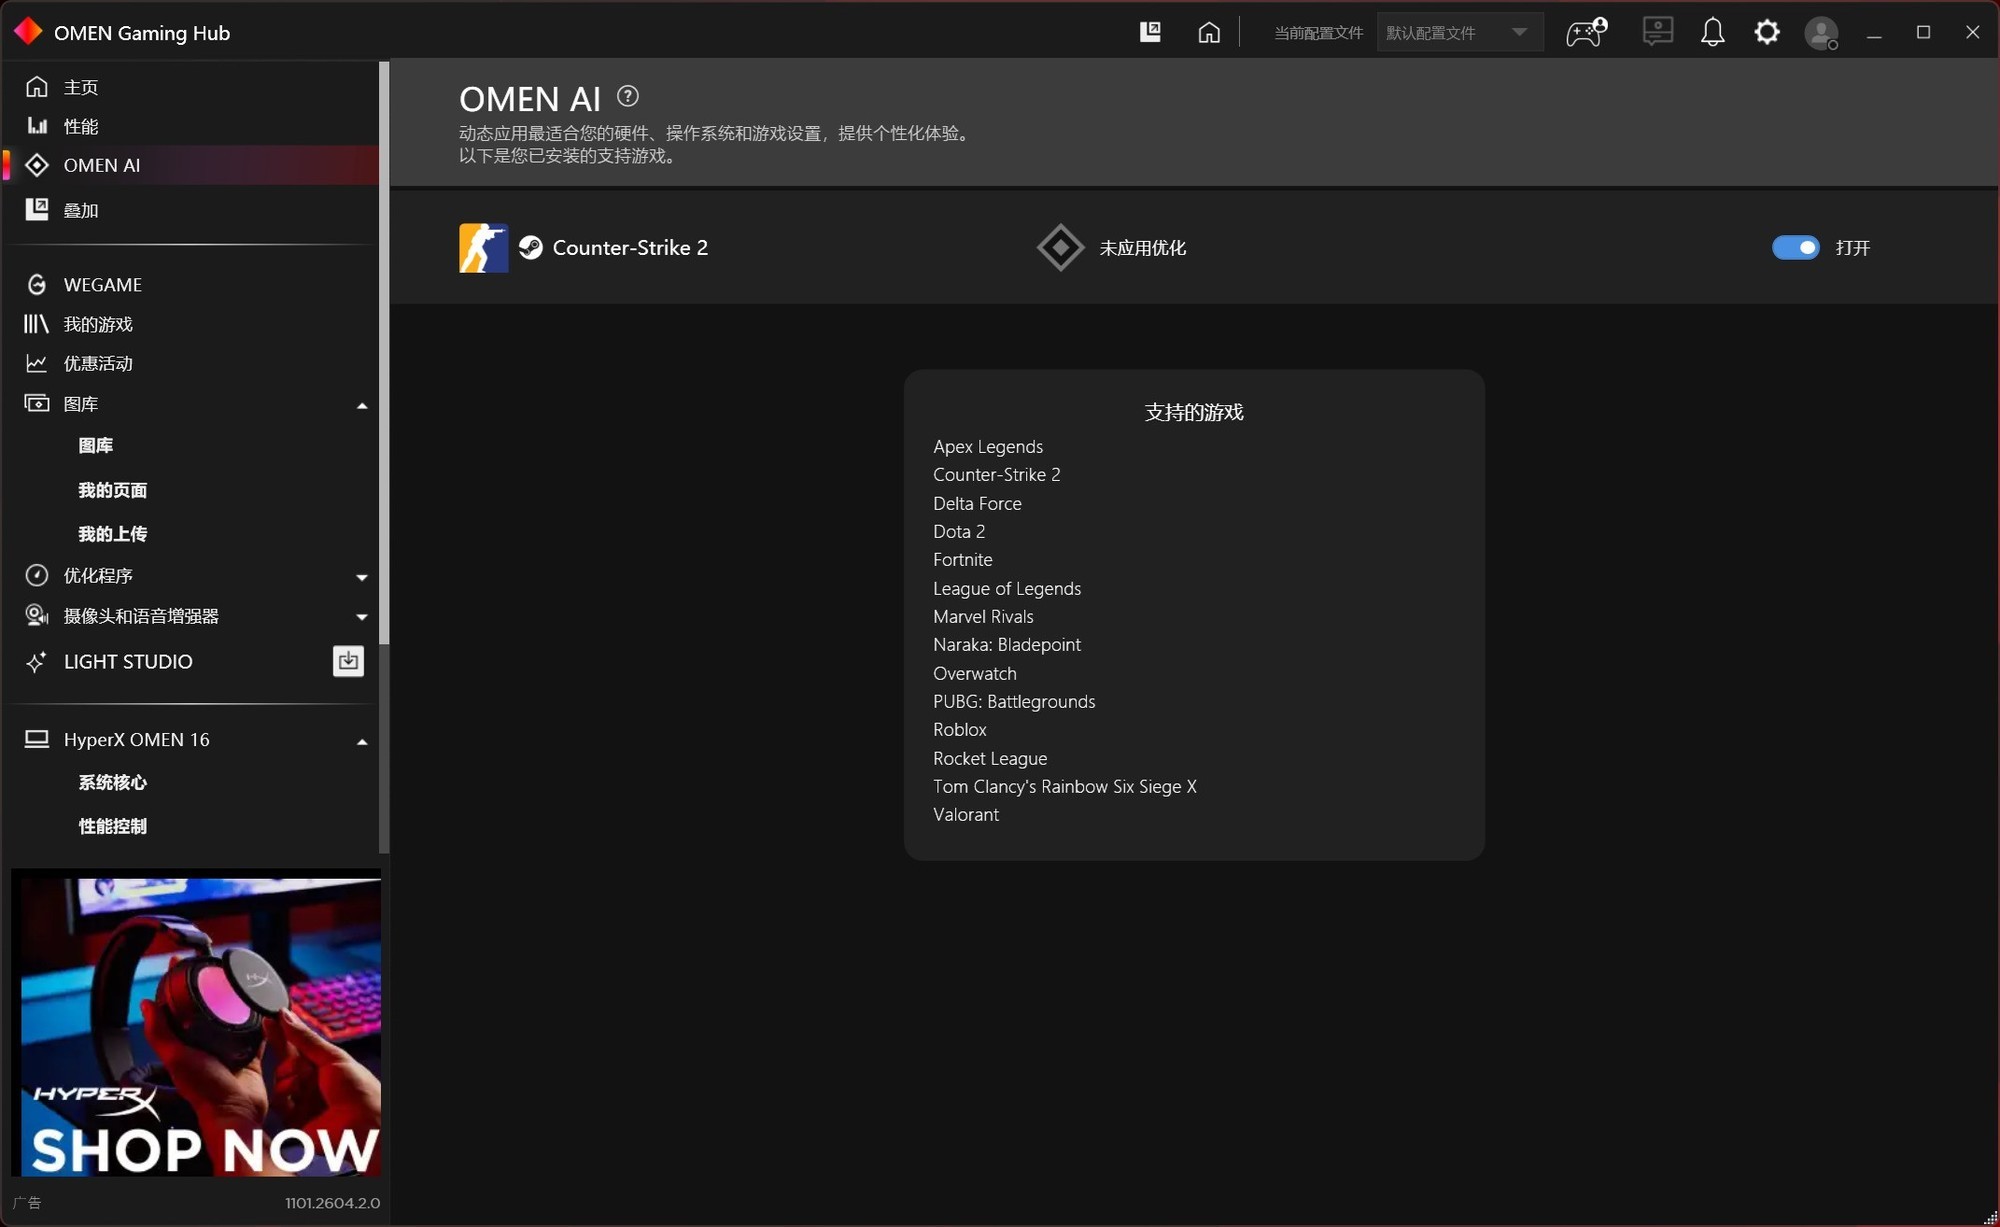This screenshot has height=1227, width=2000.
Task: Click Delta Force in supported games list
Action: pos(977,503)
